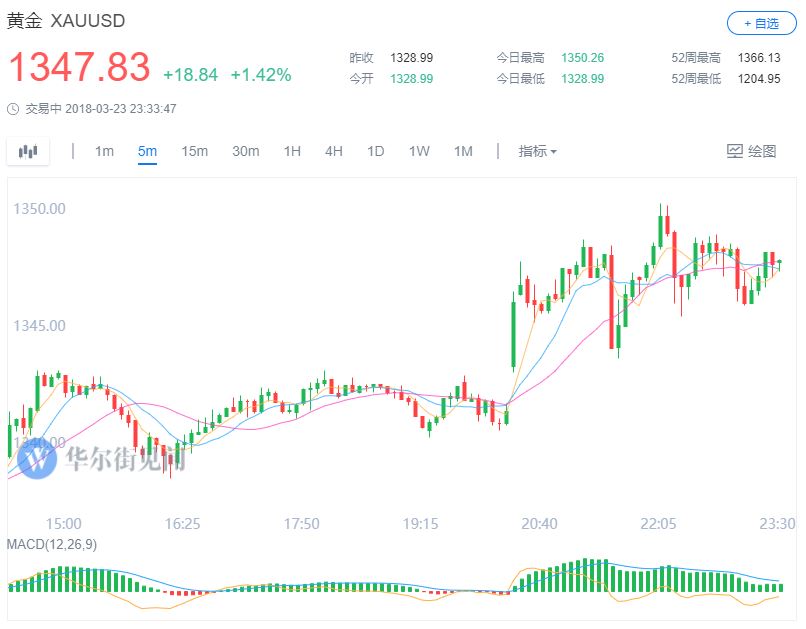The image size is (806, 629).
Task: Click the 23:30 time axis label
Action: pos(777,524)
